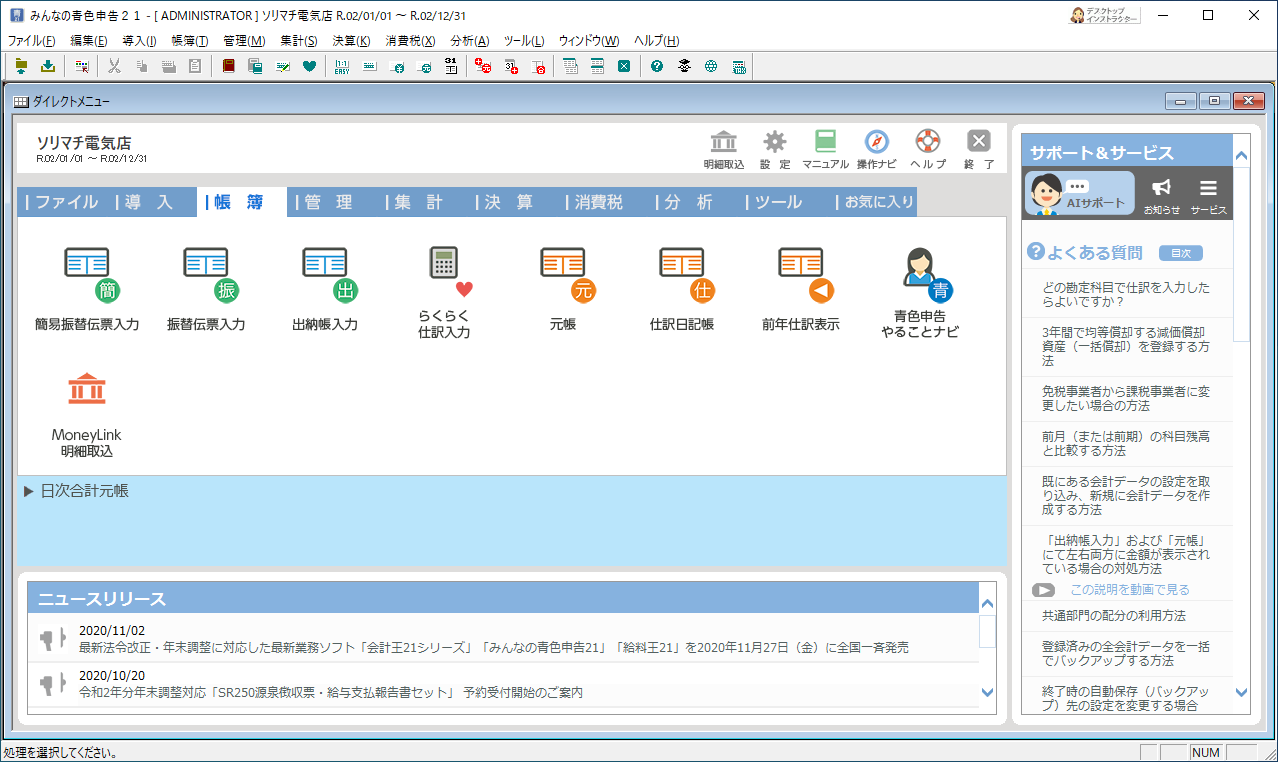Open 設定 gear icon
Viewport: 1278px width, 762px height.
pos(775,150)
